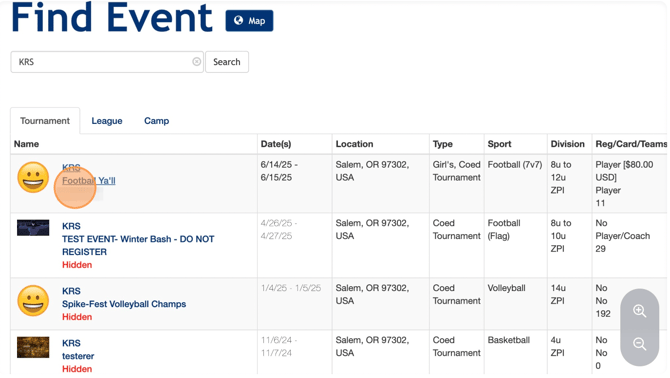Open the testerer event link
This screenshot has width=670, height=378.
[78, 356]
